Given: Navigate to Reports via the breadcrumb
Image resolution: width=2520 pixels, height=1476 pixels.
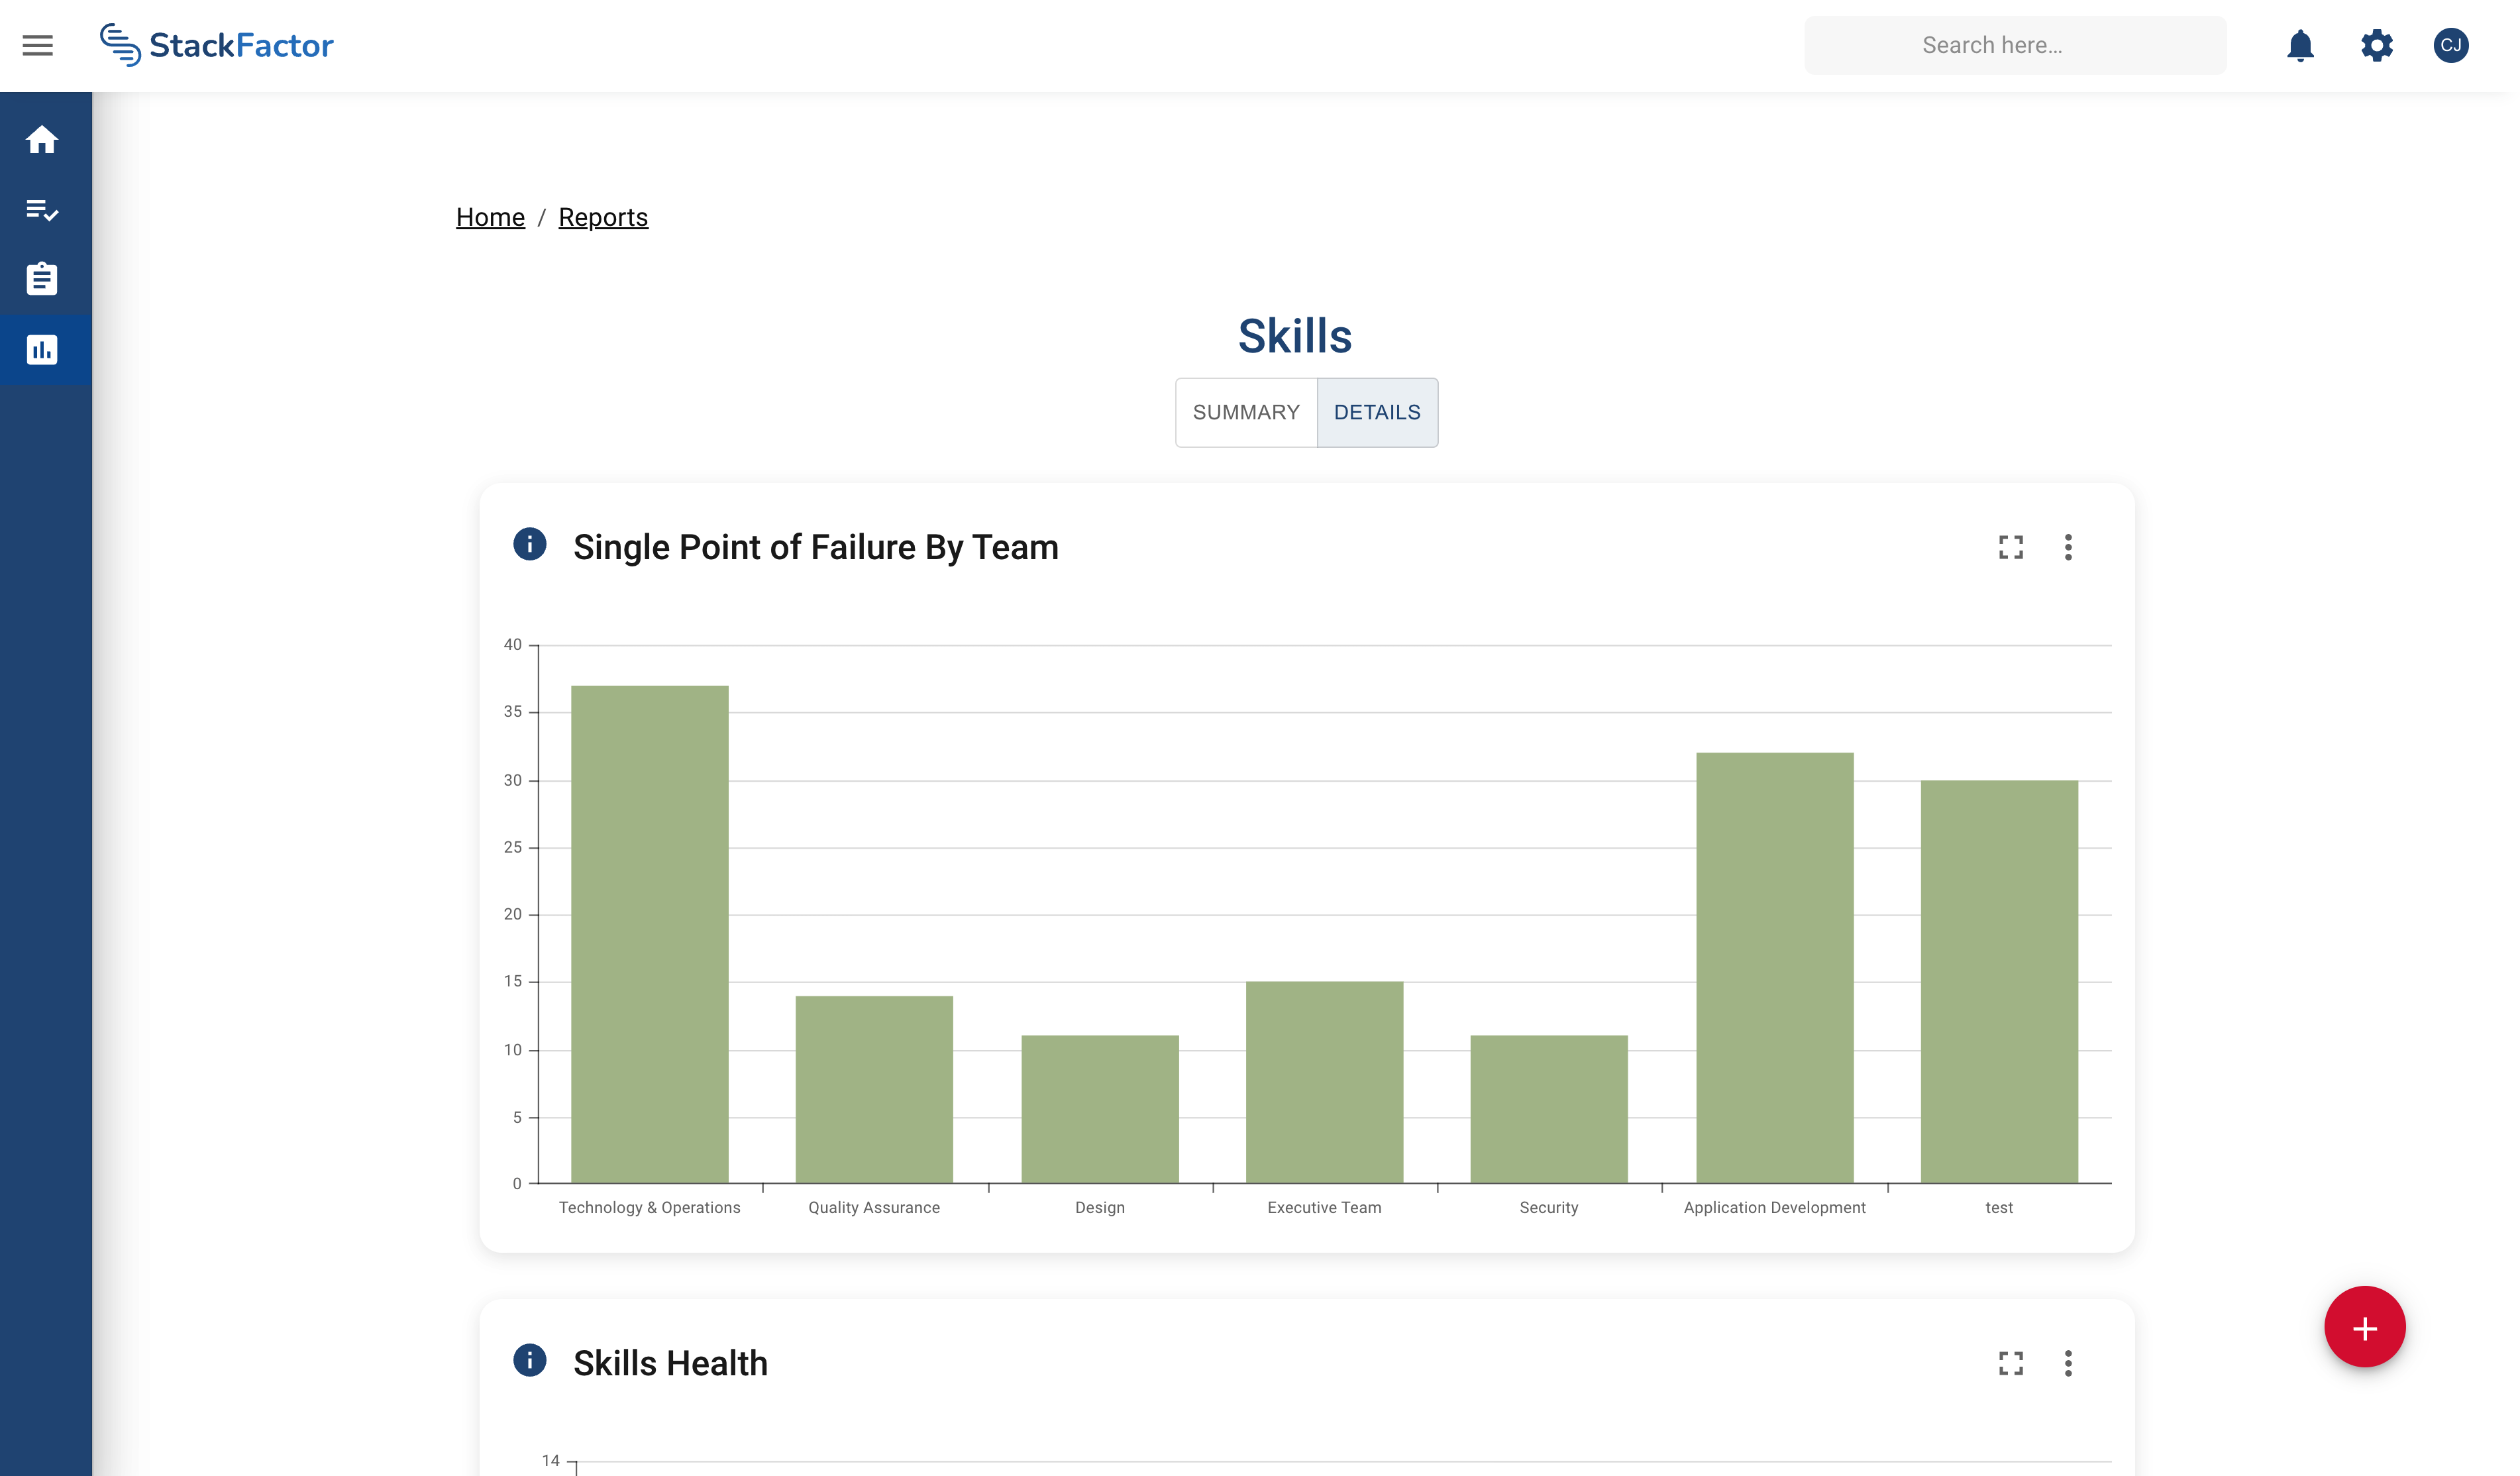Looking at the screenshot, I should pos(603,217).
